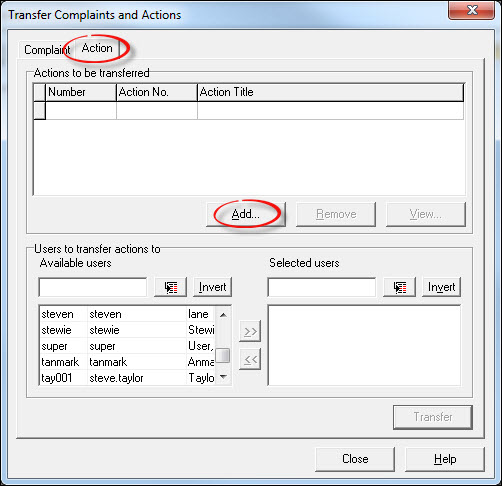The width and height of the screenshot is (502, 486).
Task: Select the stewie user row
Action: (x=127, y=330)
